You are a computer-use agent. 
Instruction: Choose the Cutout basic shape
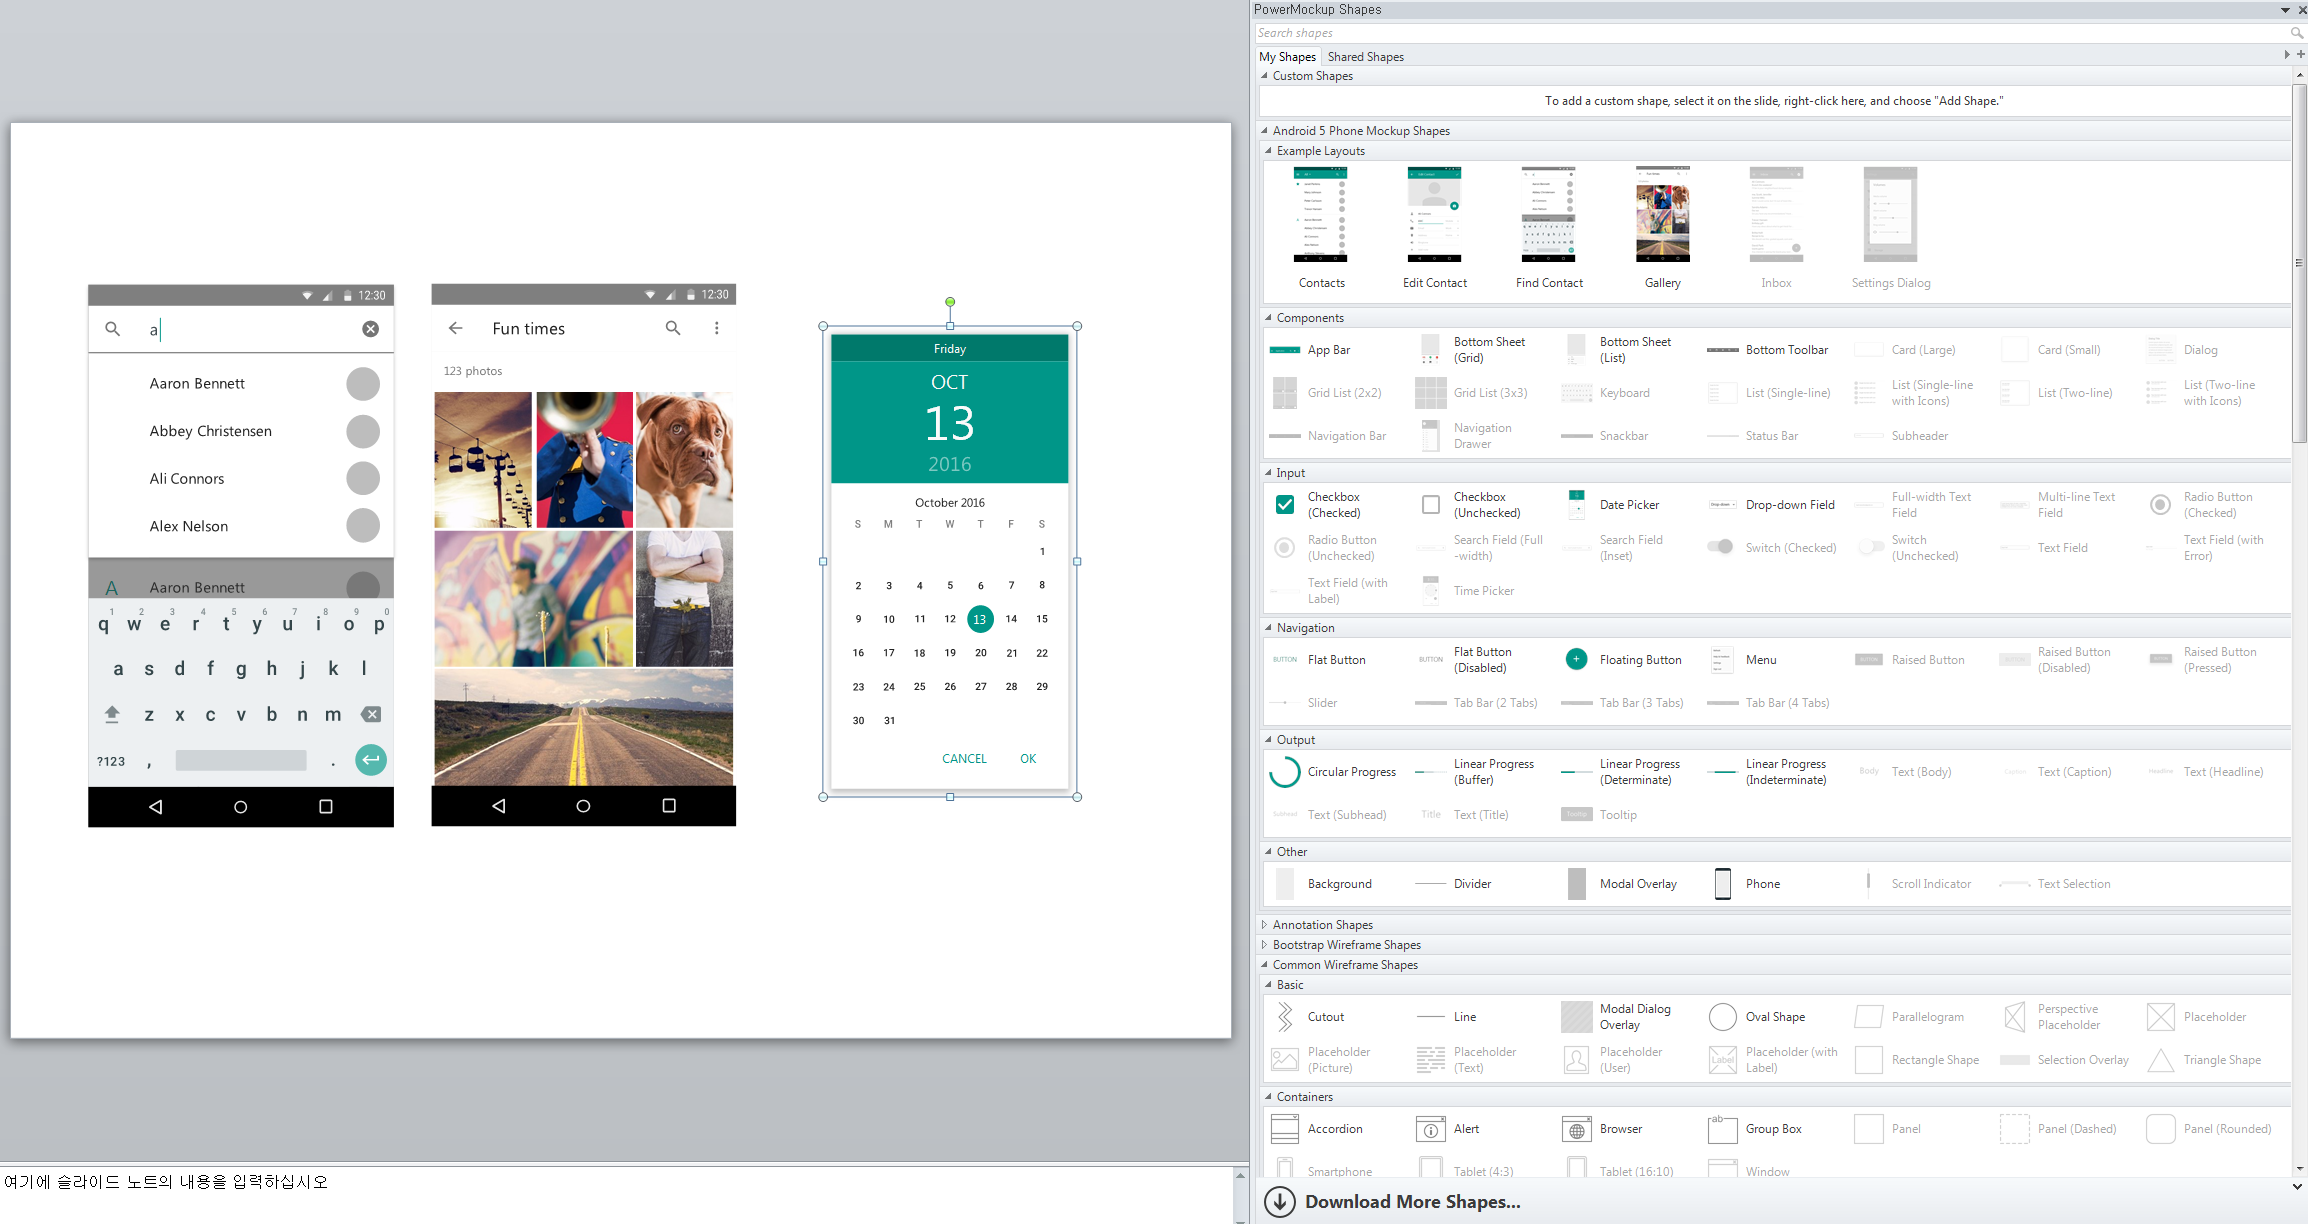[x=1310, y=1017]
